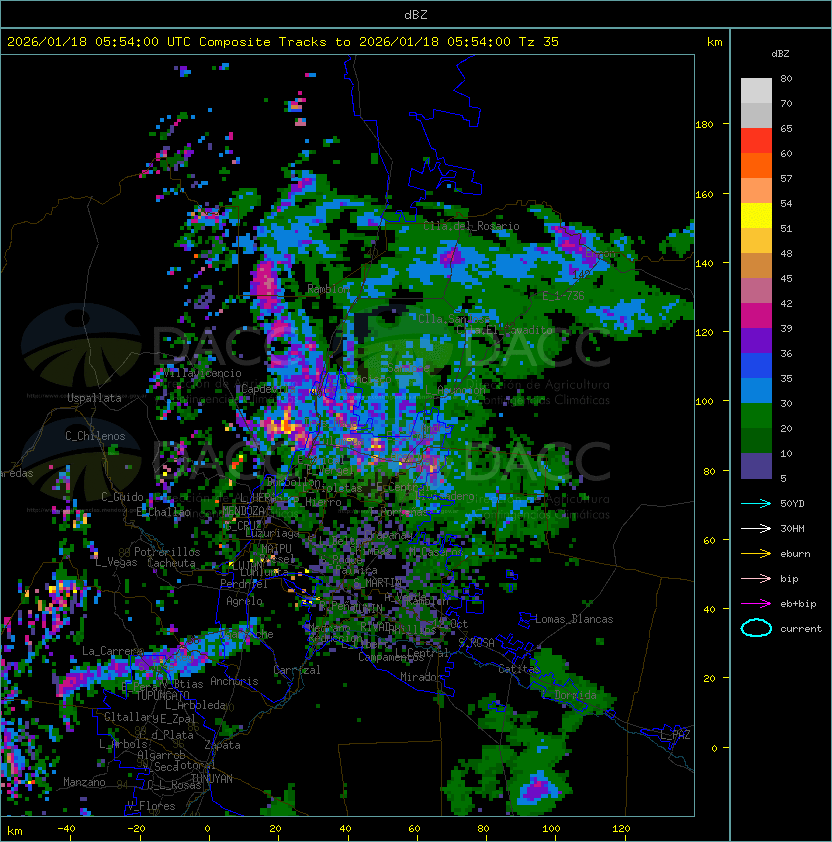
Task: Click the '35' label on dBZ scale
Action: [x=786, y=379]
